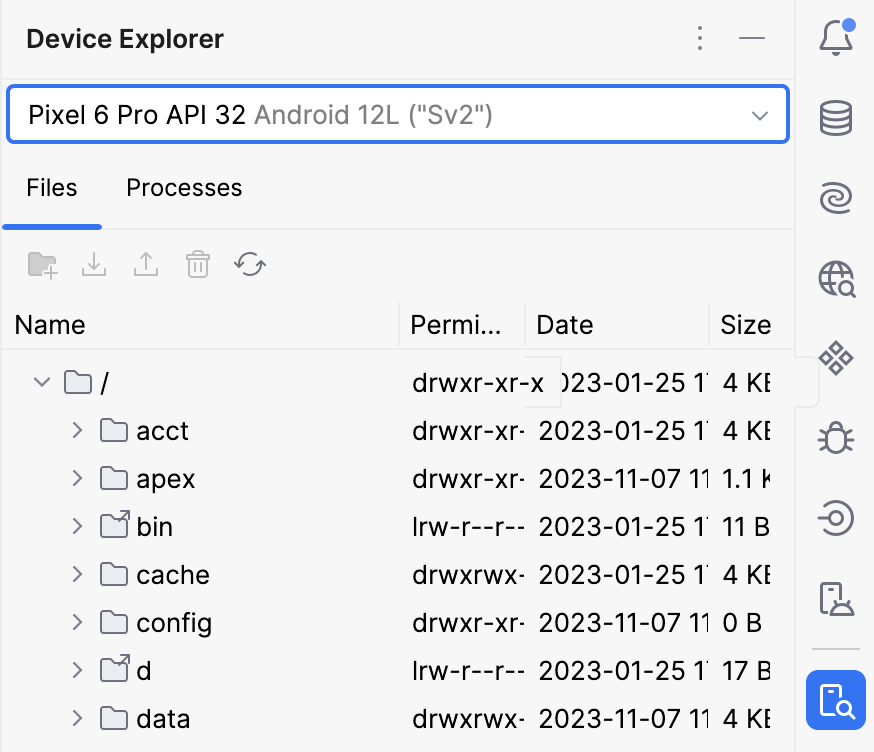Screen dimensions: 874x752
Task: Open the Database Inspector icon
Action: (x=835, y=119)
